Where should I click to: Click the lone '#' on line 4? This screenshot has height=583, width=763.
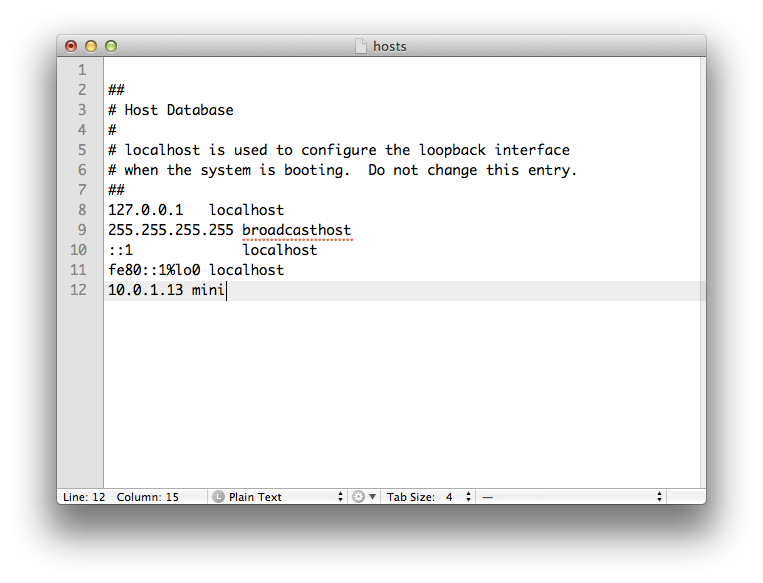(x=112, y=130)
